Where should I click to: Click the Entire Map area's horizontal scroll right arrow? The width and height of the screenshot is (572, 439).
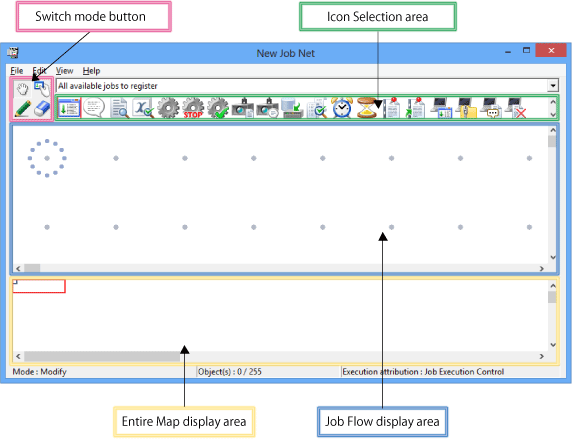[542, 356]
